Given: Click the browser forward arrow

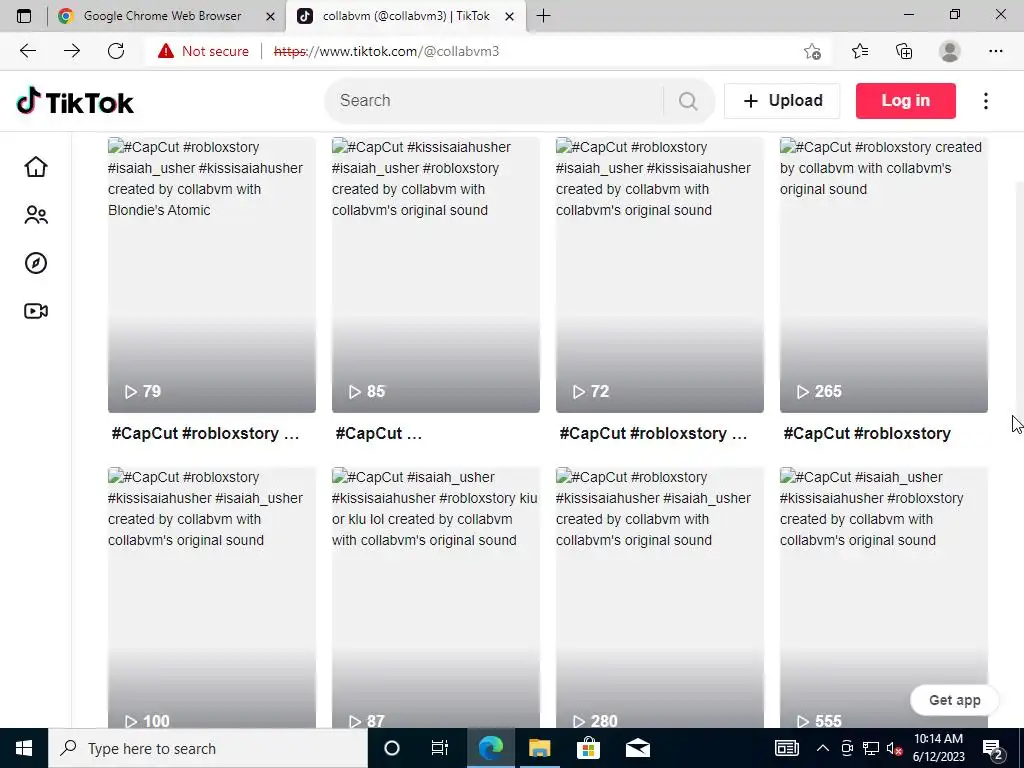Looking at the screenshot, I should pyautogui.click(x=72, y=51).
